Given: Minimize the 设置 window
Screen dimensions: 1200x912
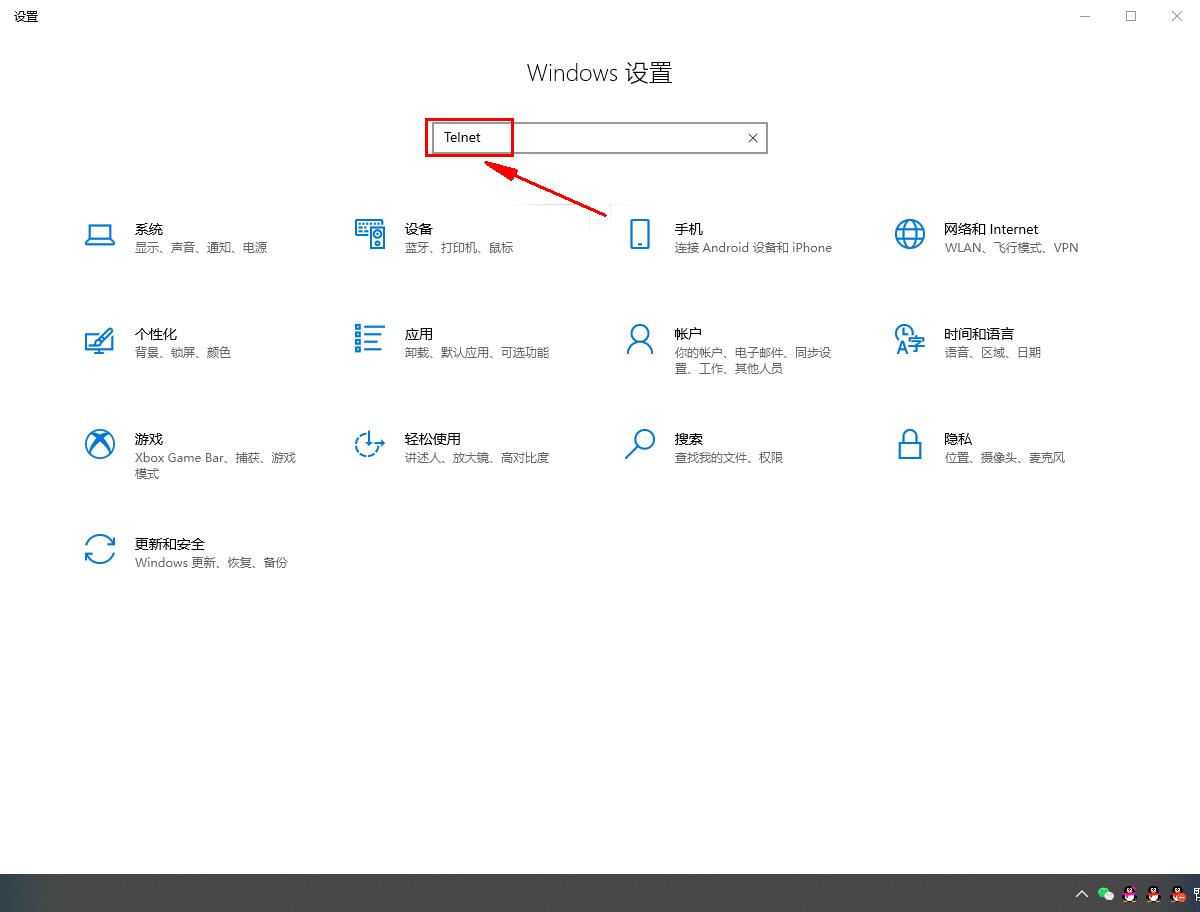Looking at the screenshot, I should 1086,16.
